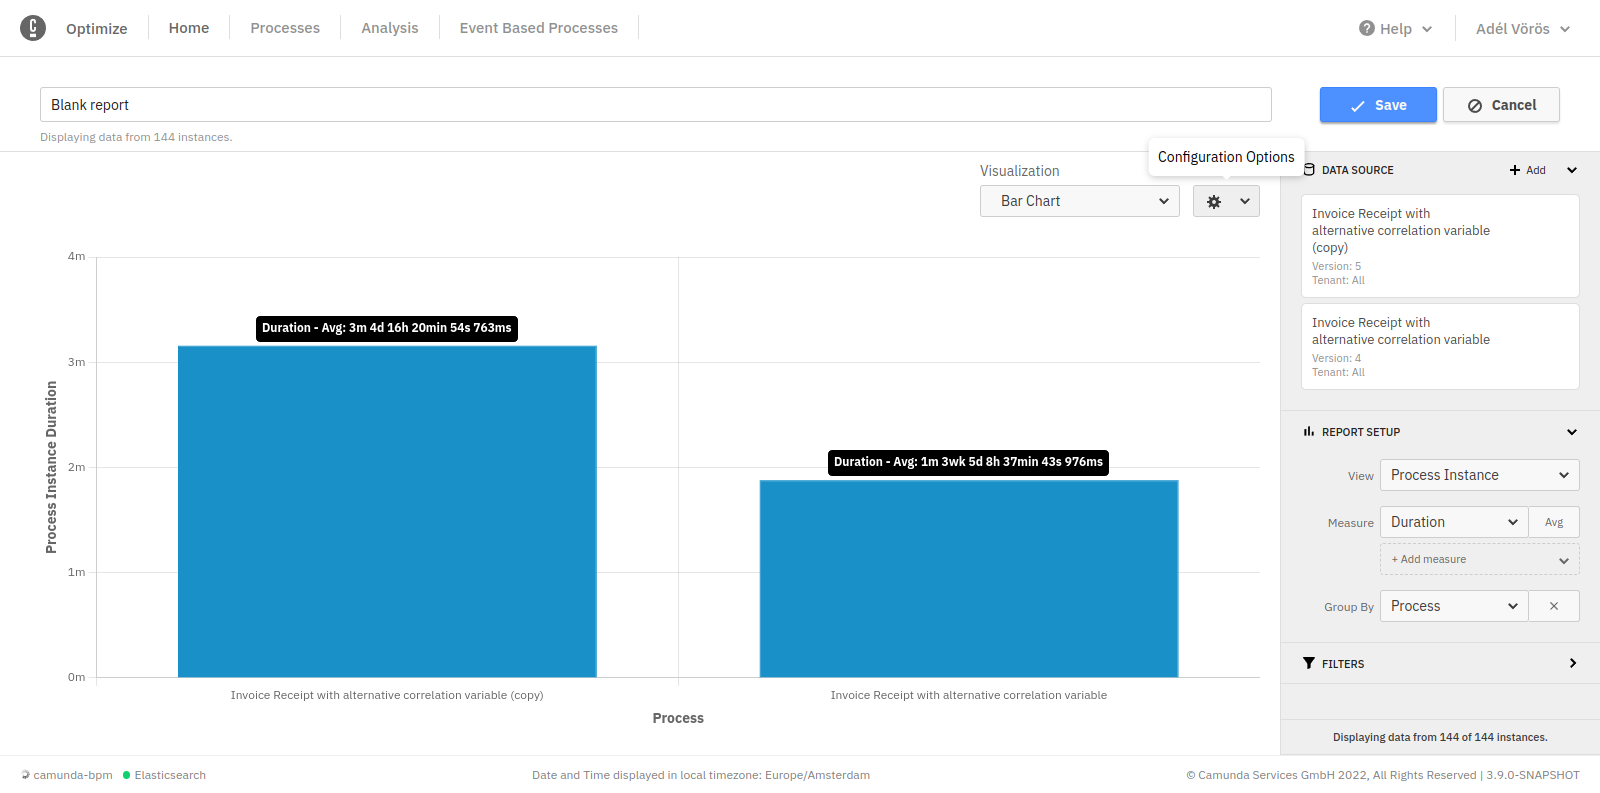Viewport: 1600px width, 793px height.
Task: Switch to the Analysis tab
Action: pos(390,28)
